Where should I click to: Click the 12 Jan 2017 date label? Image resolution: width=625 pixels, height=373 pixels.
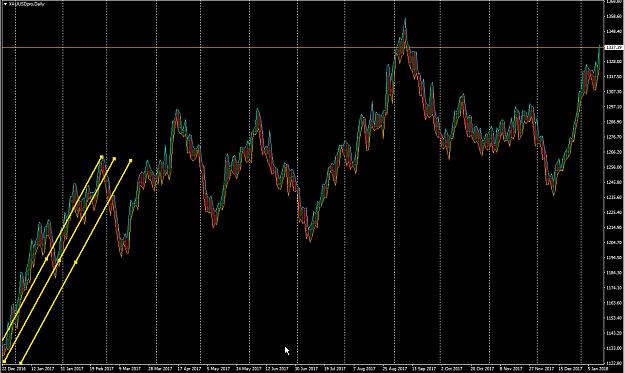(43, 369)
